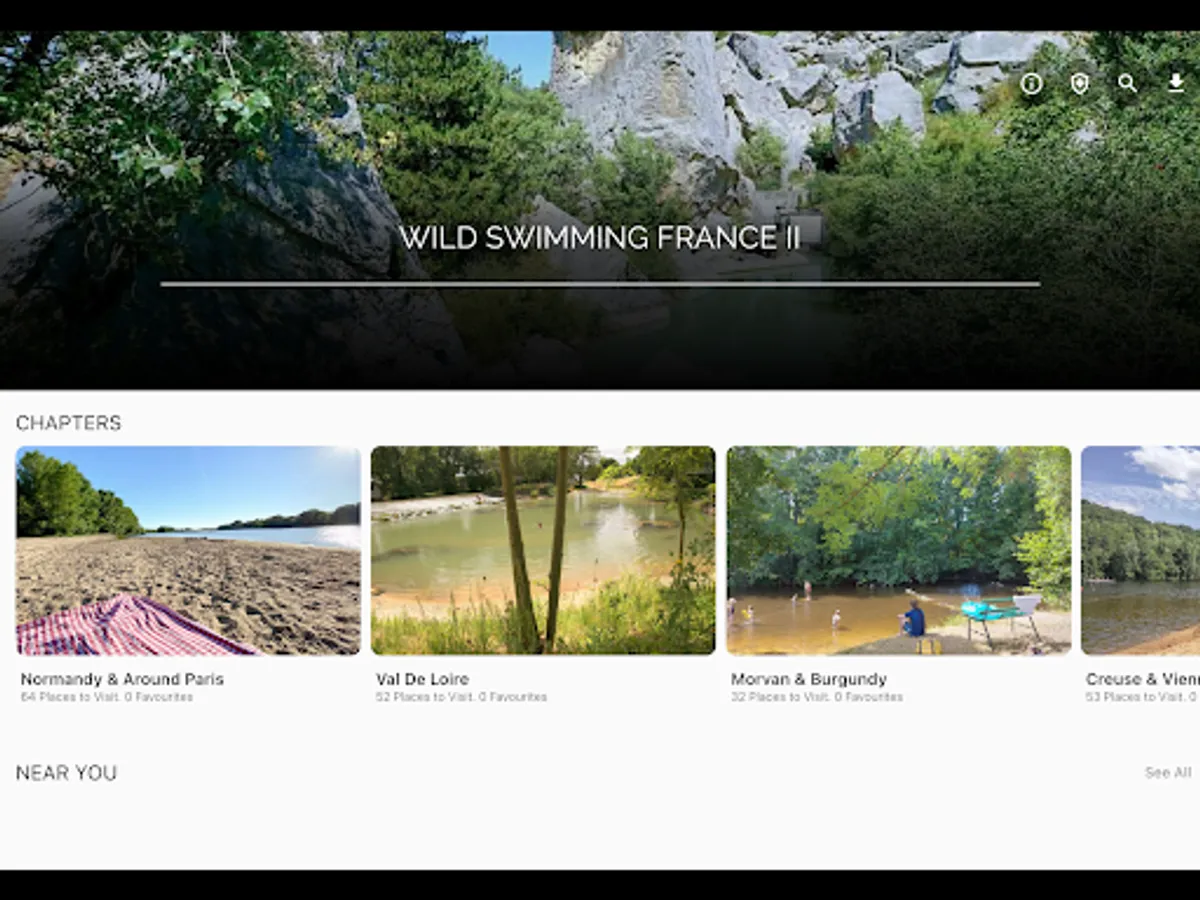Click the white line under the title
This screenshot has height=900, width=1200.
point(600,284)
